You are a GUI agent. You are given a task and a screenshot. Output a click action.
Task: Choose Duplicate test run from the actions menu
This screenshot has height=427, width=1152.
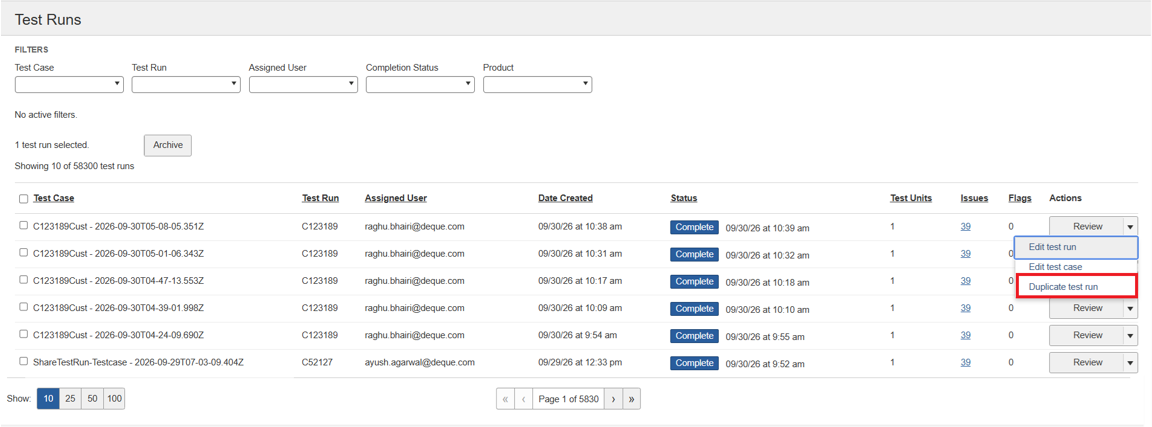point(1076,287)
